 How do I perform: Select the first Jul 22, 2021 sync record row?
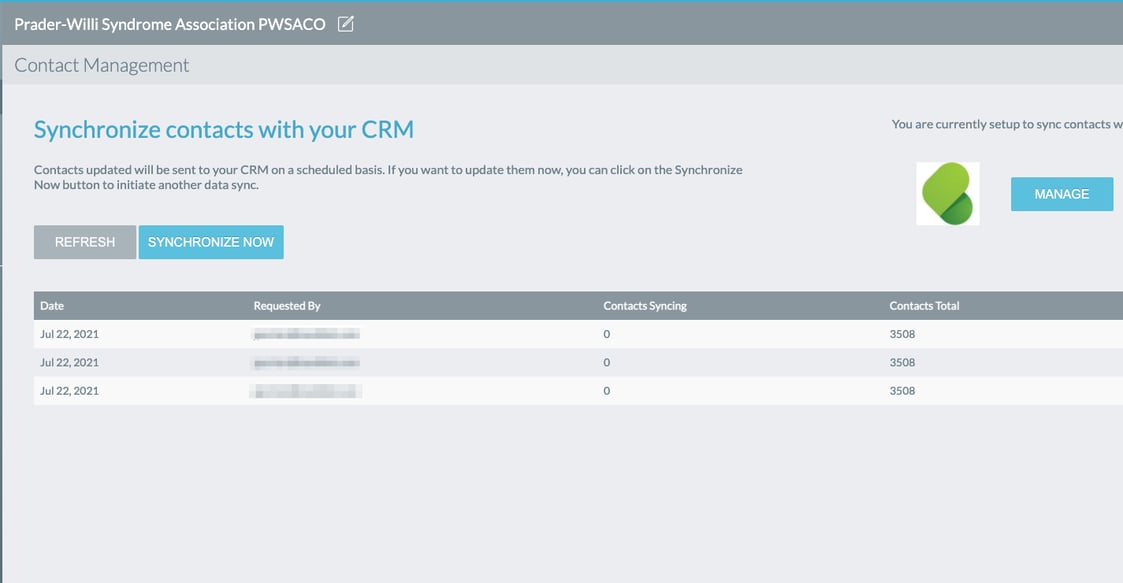click(400, 334)
